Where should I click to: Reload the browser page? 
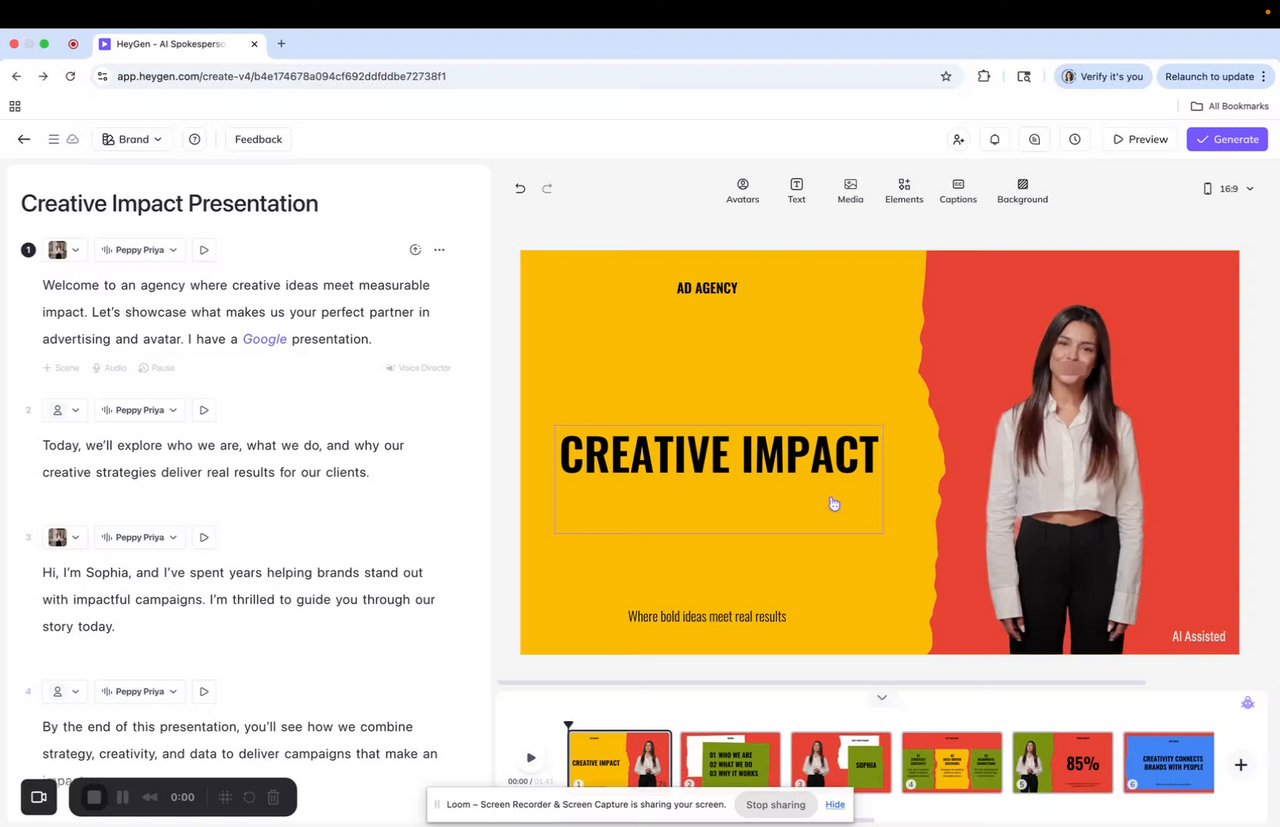click(70, 76)
